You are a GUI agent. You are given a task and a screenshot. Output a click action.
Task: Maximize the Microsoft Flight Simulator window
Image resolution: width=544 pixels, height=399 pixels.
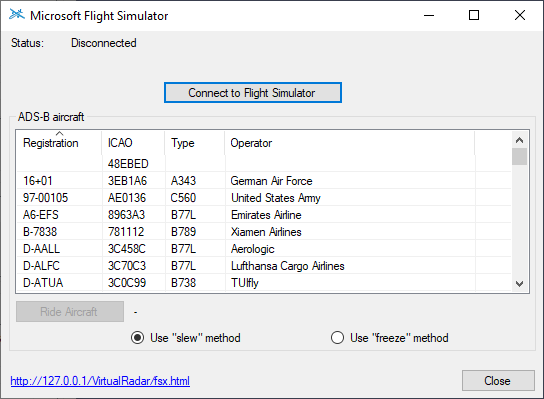(474, 15)
